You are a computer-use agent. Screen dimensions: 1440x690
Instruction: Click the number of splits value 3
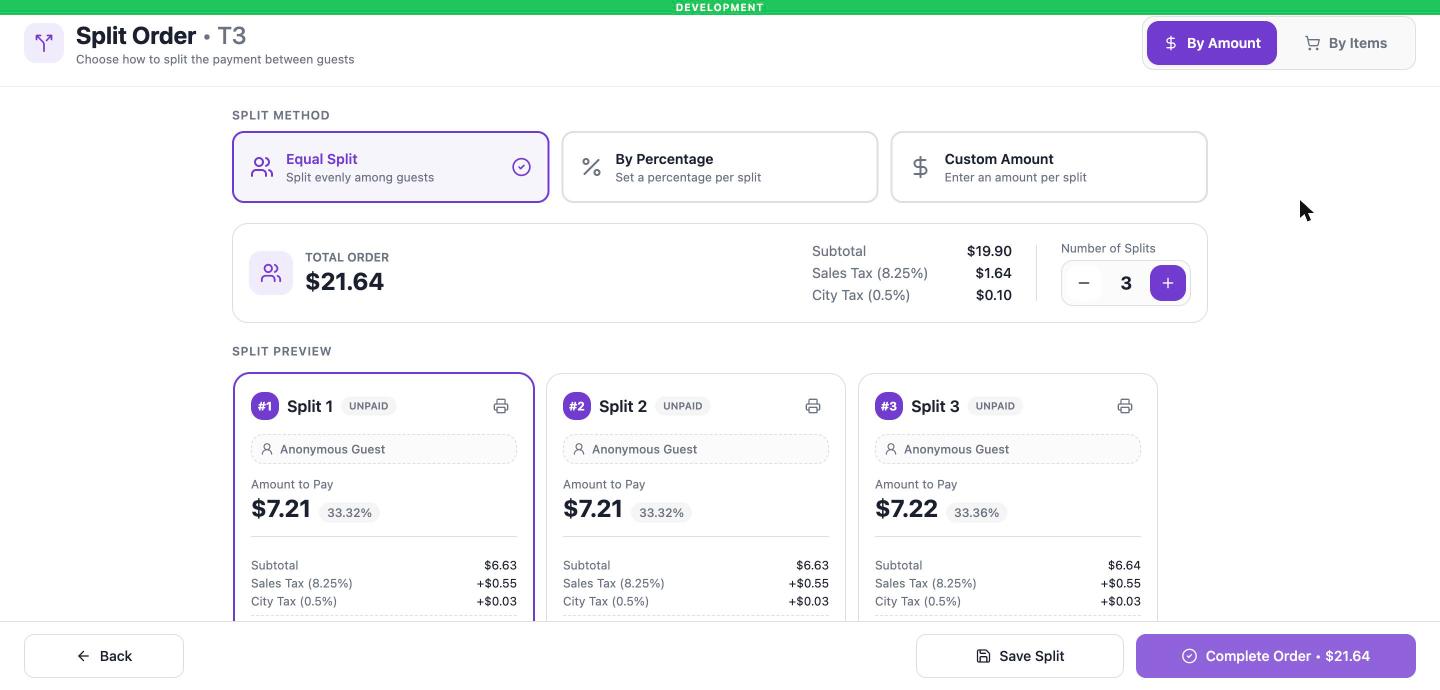tap(1126, 283)
